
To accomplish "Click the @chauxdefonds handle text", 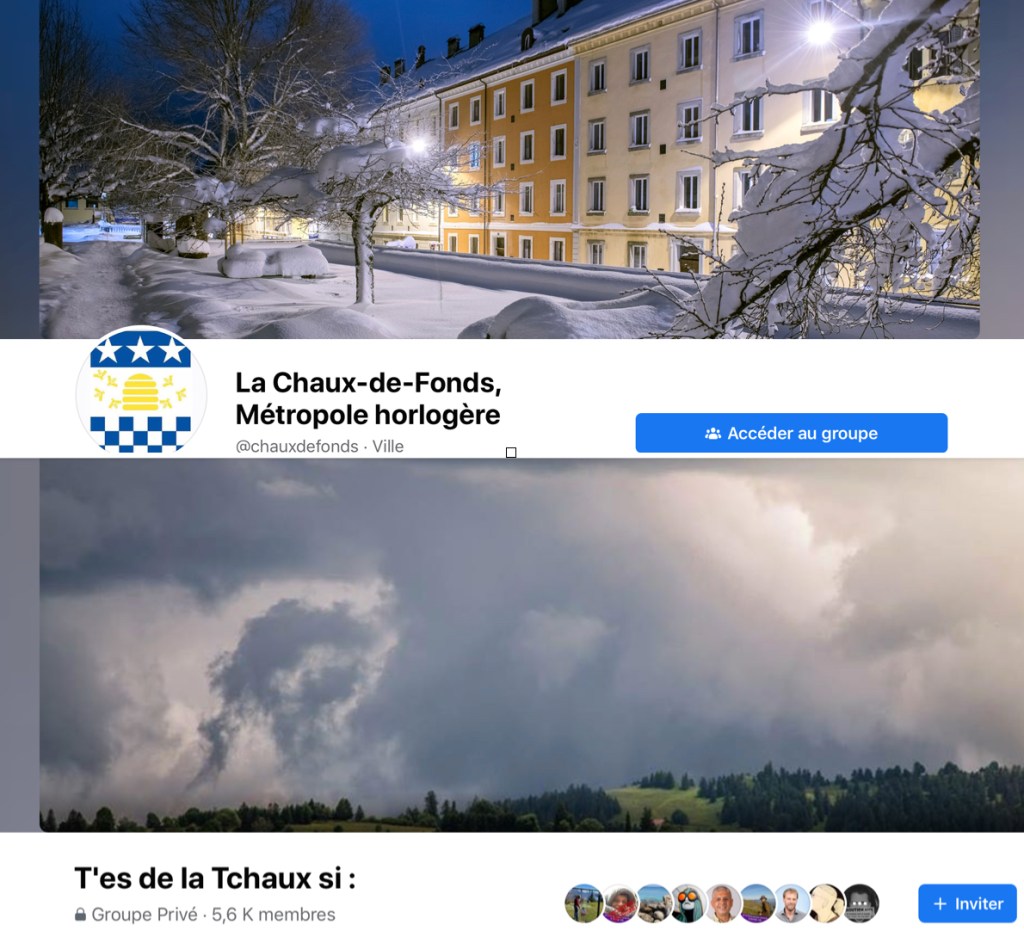I will [296, 447].
